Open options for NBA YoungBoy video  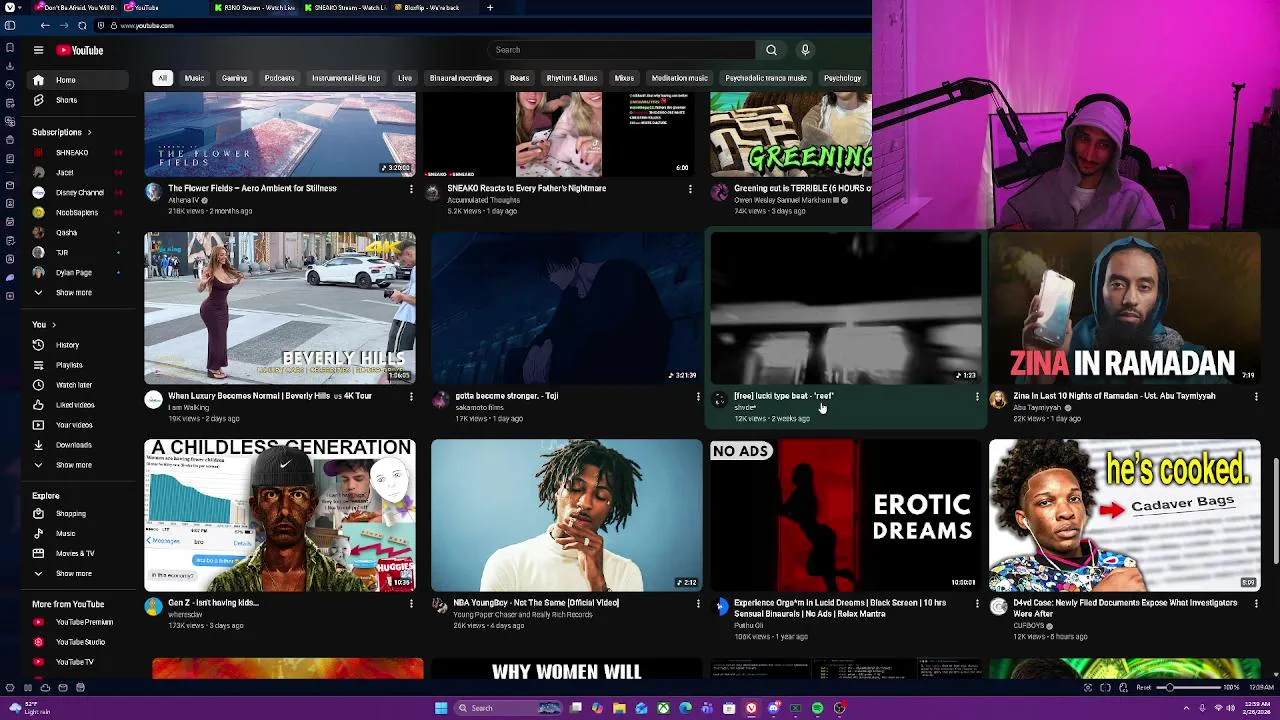click(x=698, y=604)
